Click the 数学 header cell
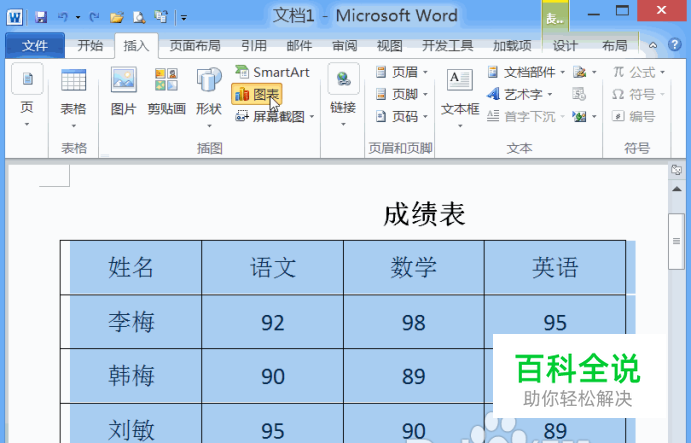Viewport: 691px width, 443px height. pos(413,268)
